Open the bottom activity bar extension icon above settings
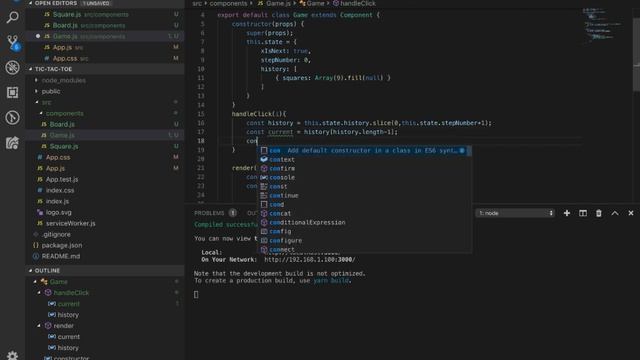 [x=12, y=142]
